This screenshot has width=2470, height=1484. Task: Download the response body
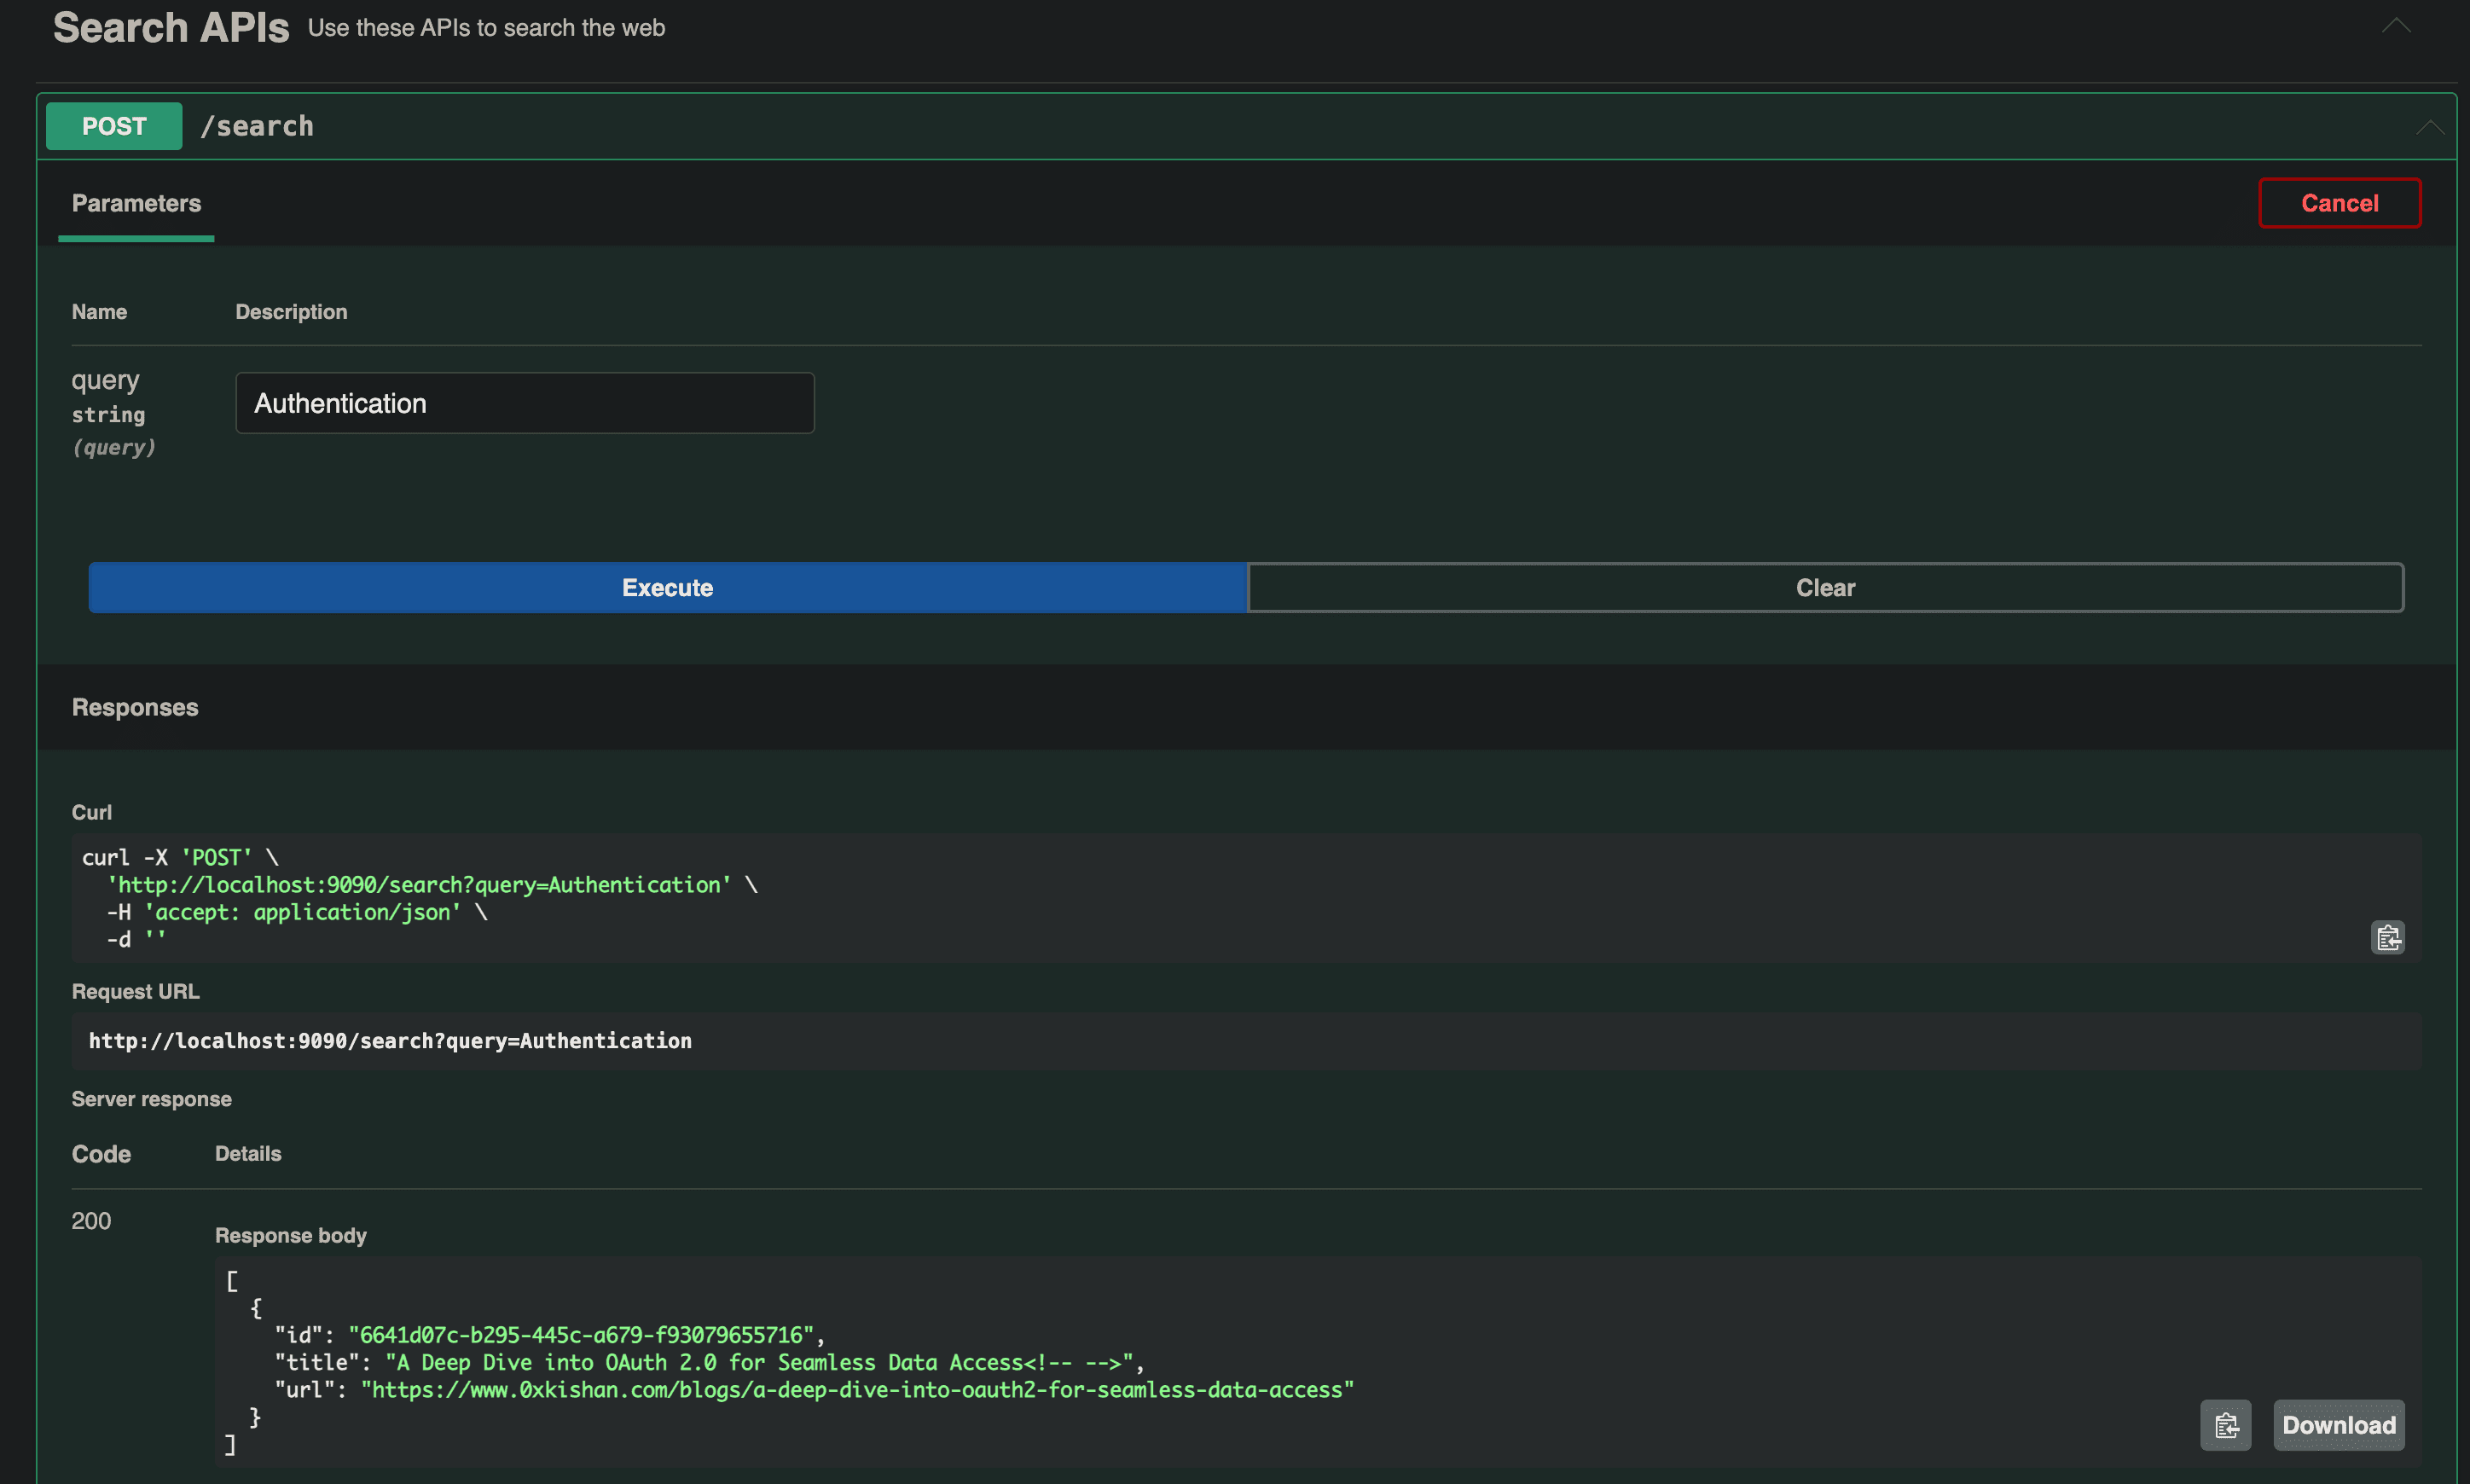[x=2338, y=1424]
